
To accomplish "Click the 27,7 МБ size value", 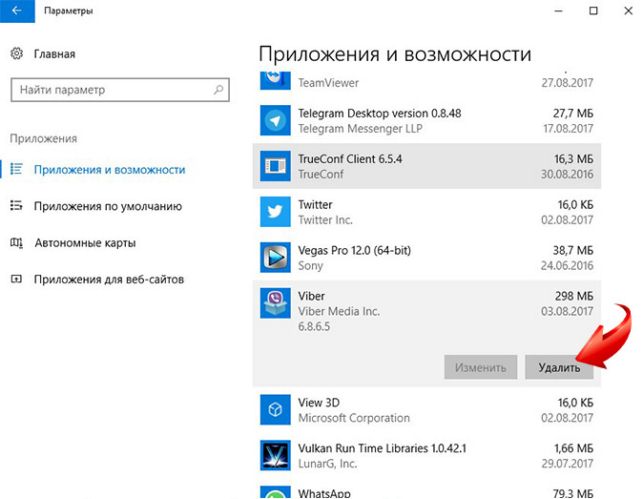I will click(573, 113).
